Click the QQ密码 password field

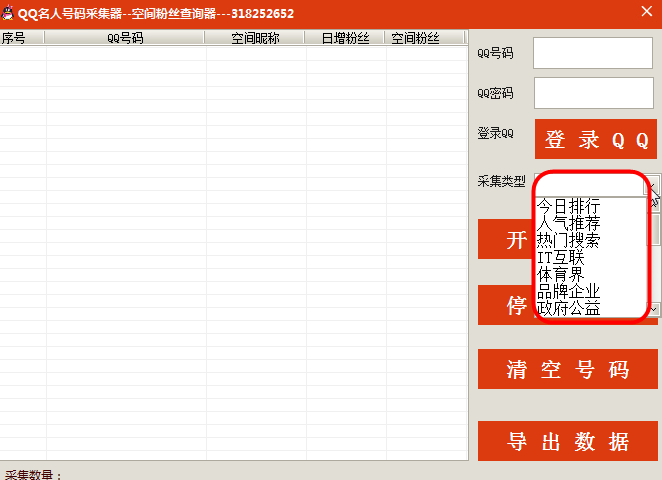click(592, 93)
